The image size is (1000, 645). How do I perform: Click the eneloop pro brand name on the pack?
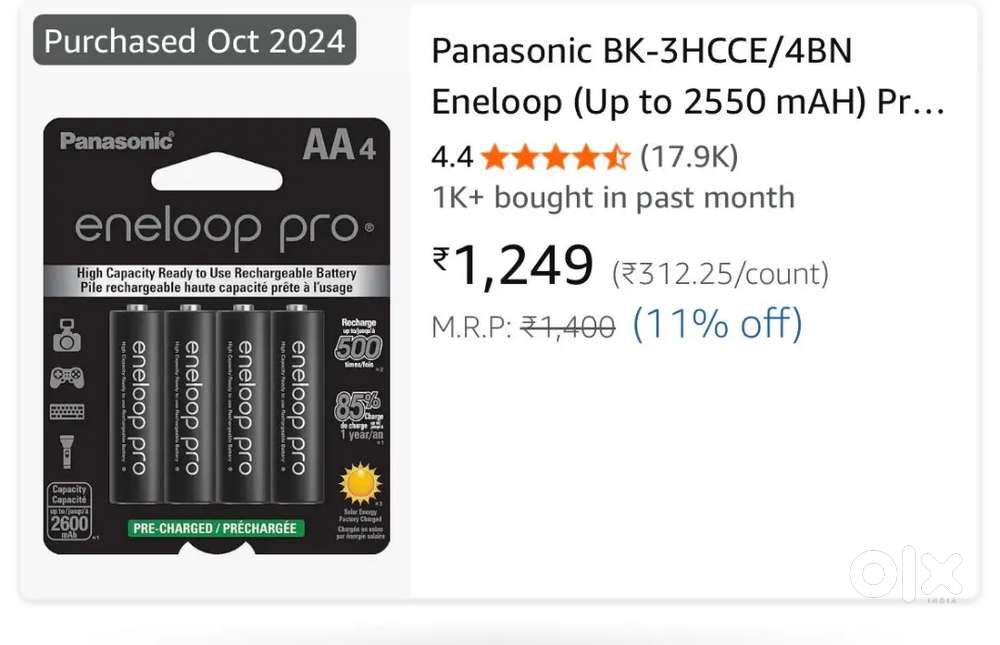218,229
